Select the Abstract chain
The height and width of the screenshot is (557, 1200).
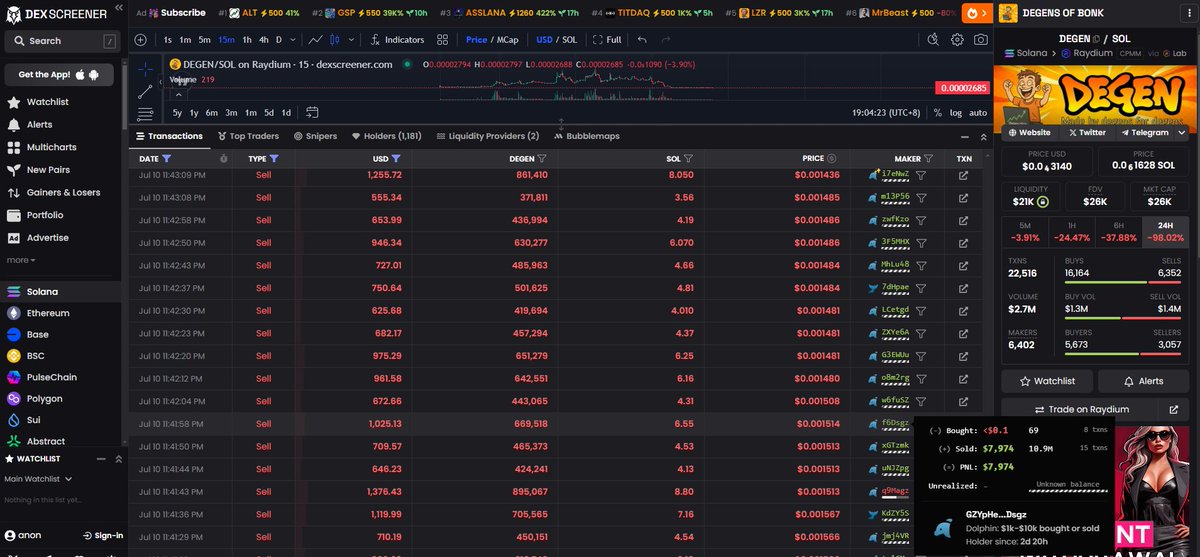click(61, 441)
